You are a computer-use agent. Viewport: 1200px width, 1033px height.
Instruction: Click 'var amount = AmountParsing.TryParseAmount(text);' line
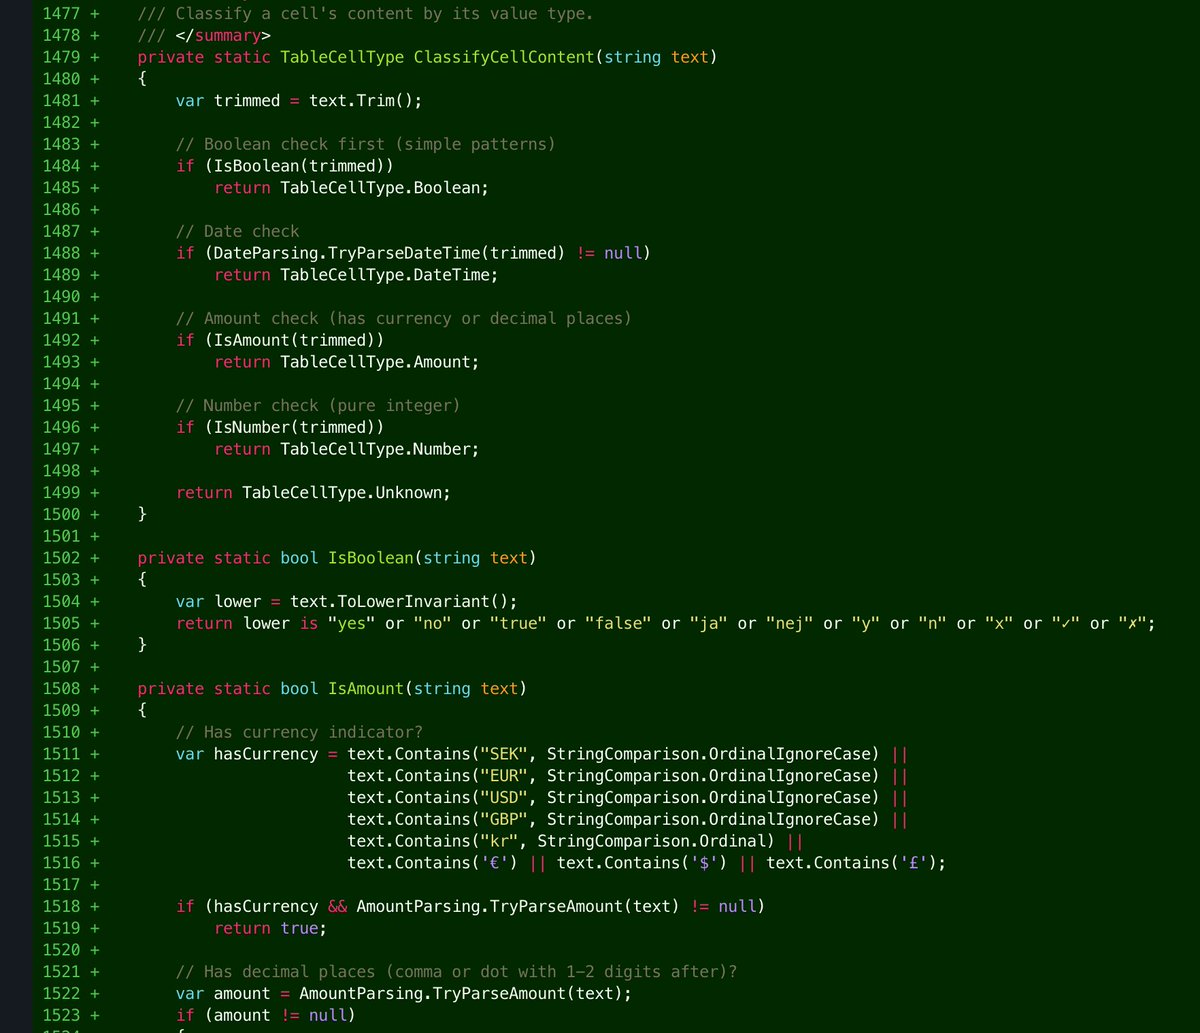(x=404, y=994)
